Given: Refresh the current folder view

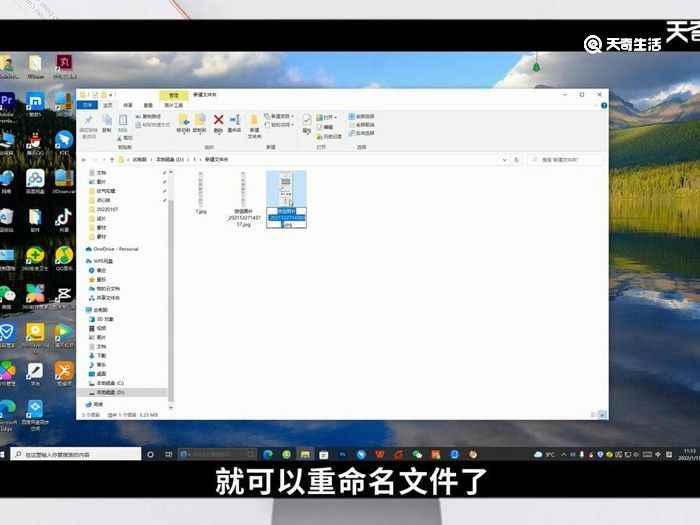Looking at the screenshot, I should pyautogui.click(x=517, y=159).
